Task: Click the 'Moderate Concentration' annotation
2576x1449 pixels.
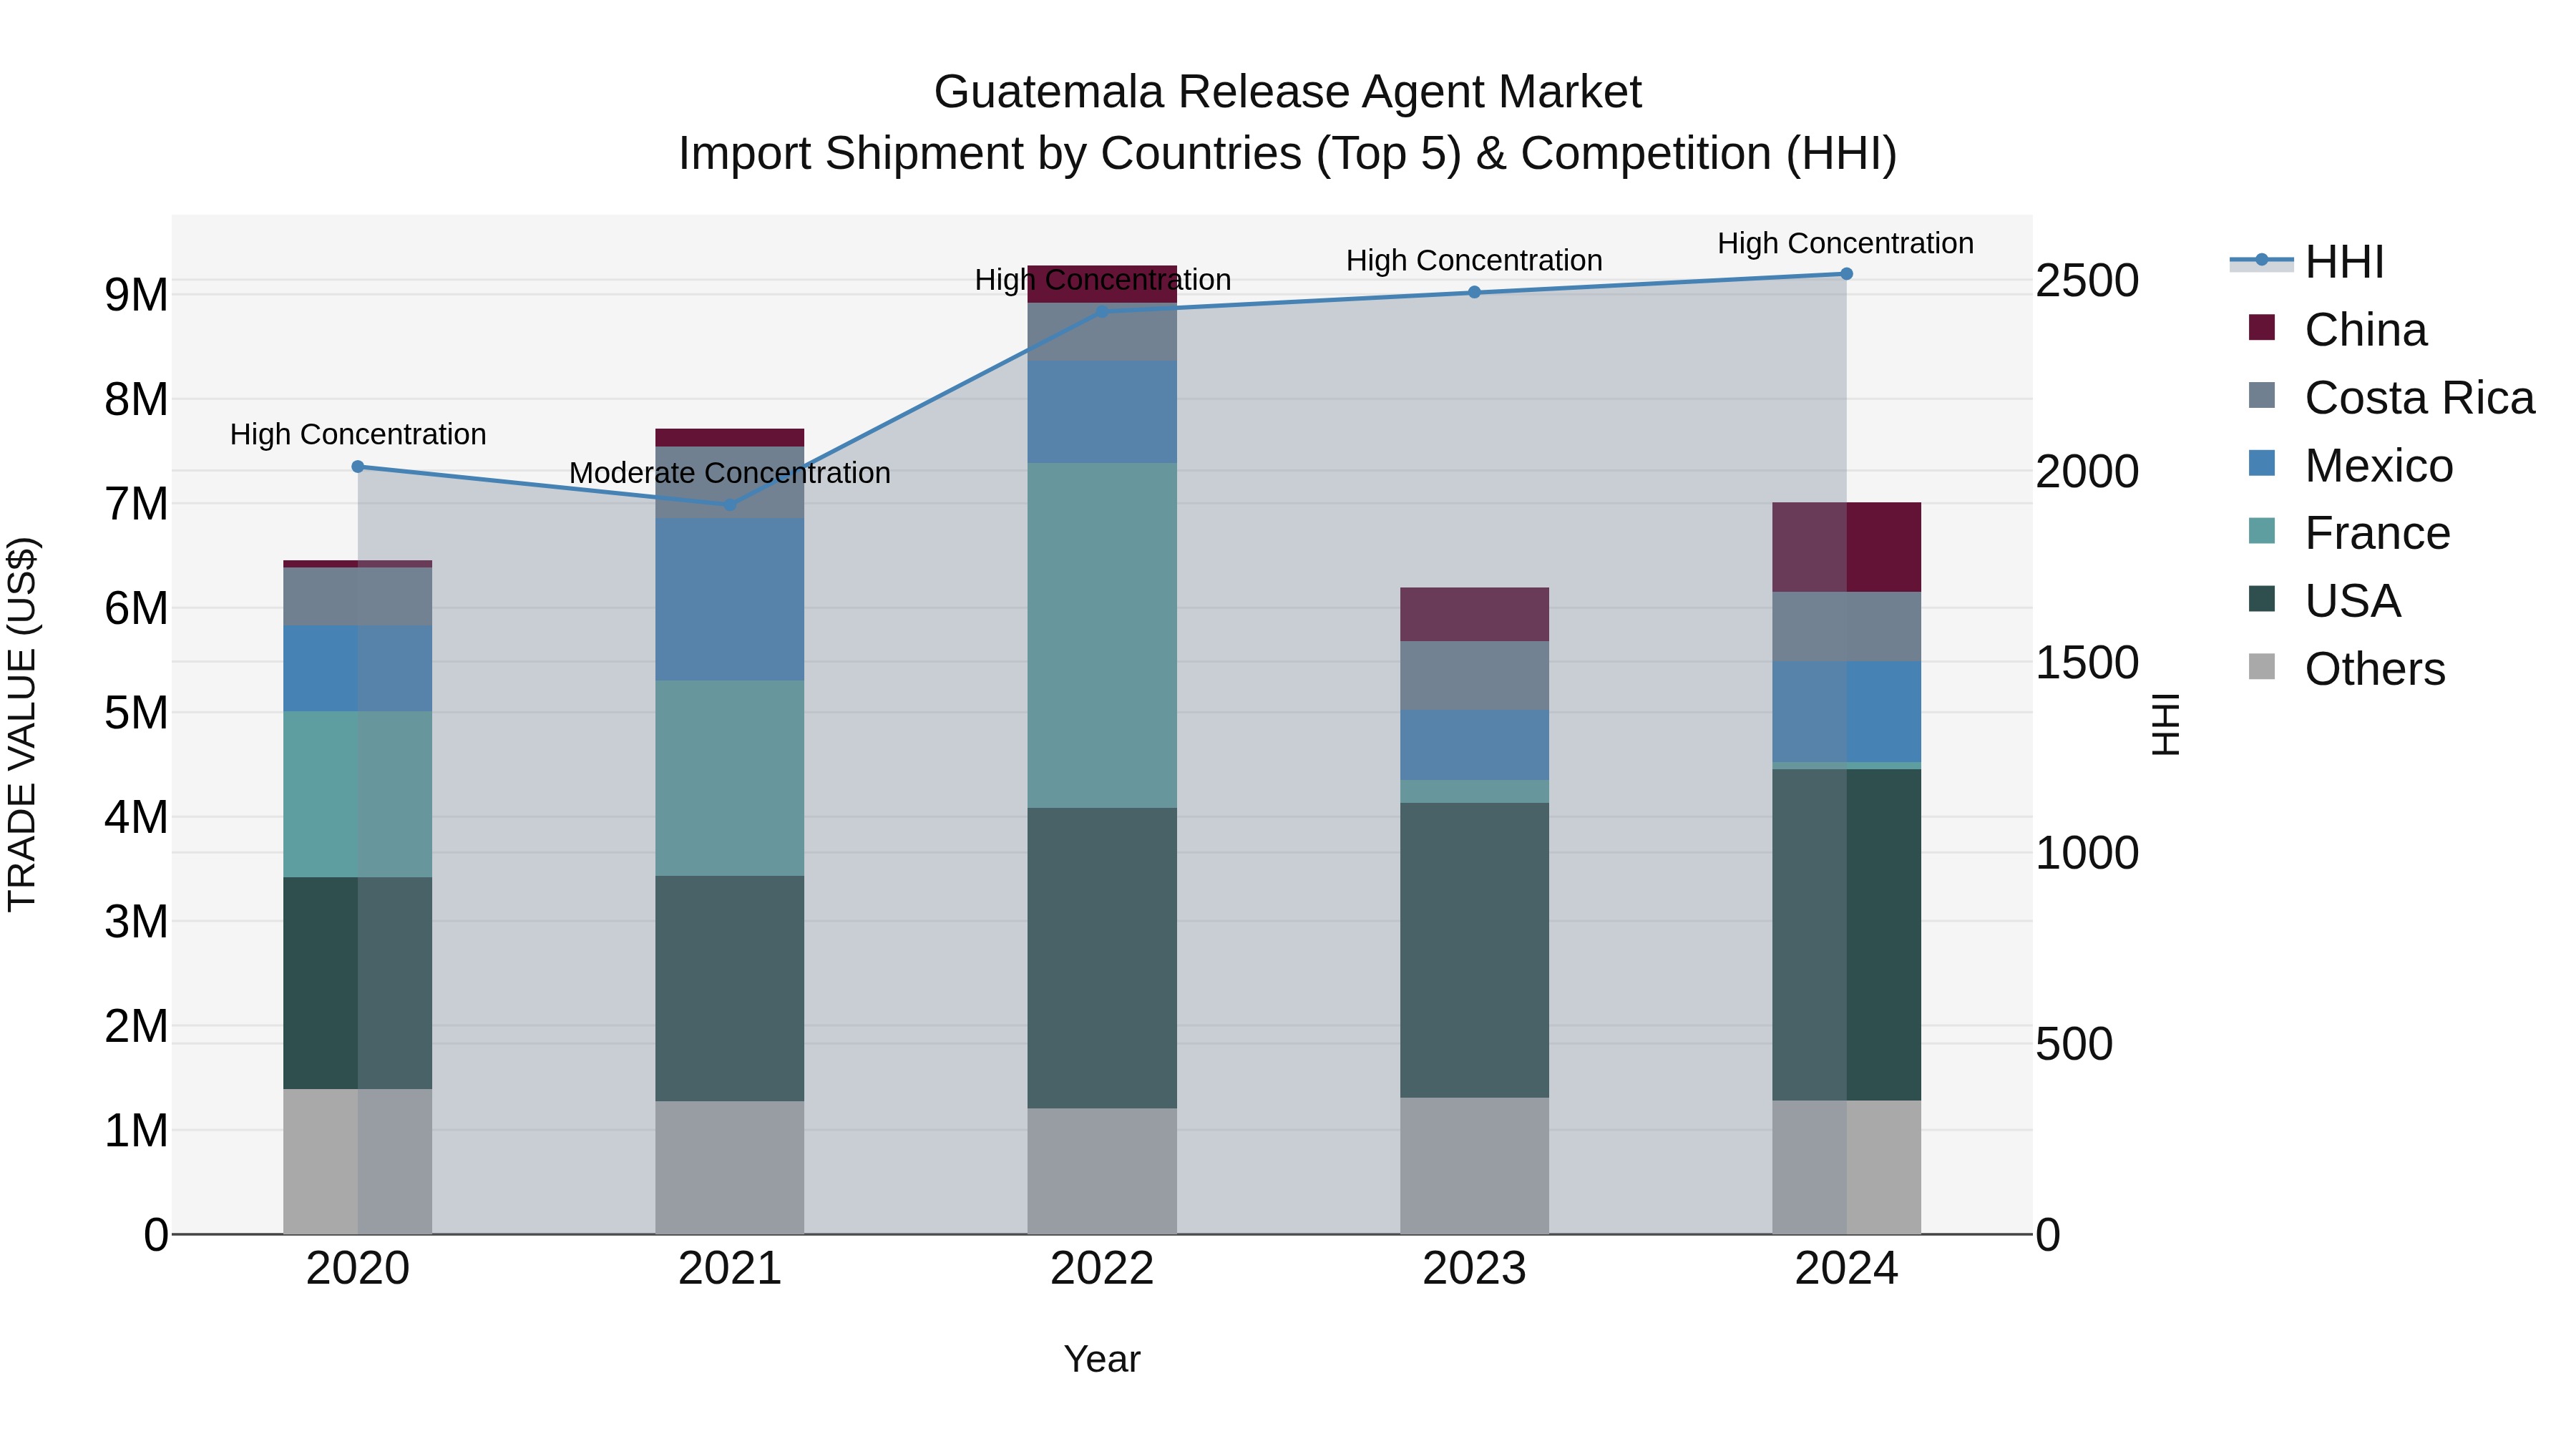Action: pyautogui.click(x=730, y=473)
